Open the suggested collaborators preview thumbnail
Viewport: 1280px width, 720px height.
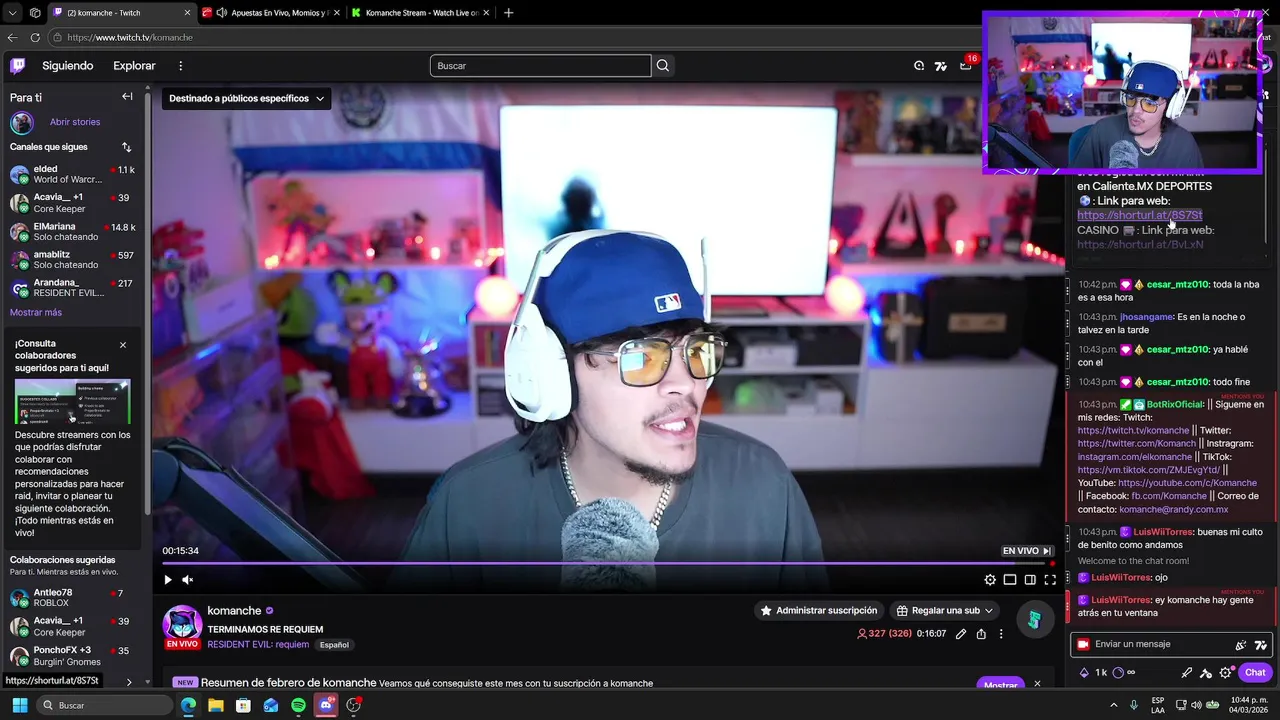pos(72,401)
